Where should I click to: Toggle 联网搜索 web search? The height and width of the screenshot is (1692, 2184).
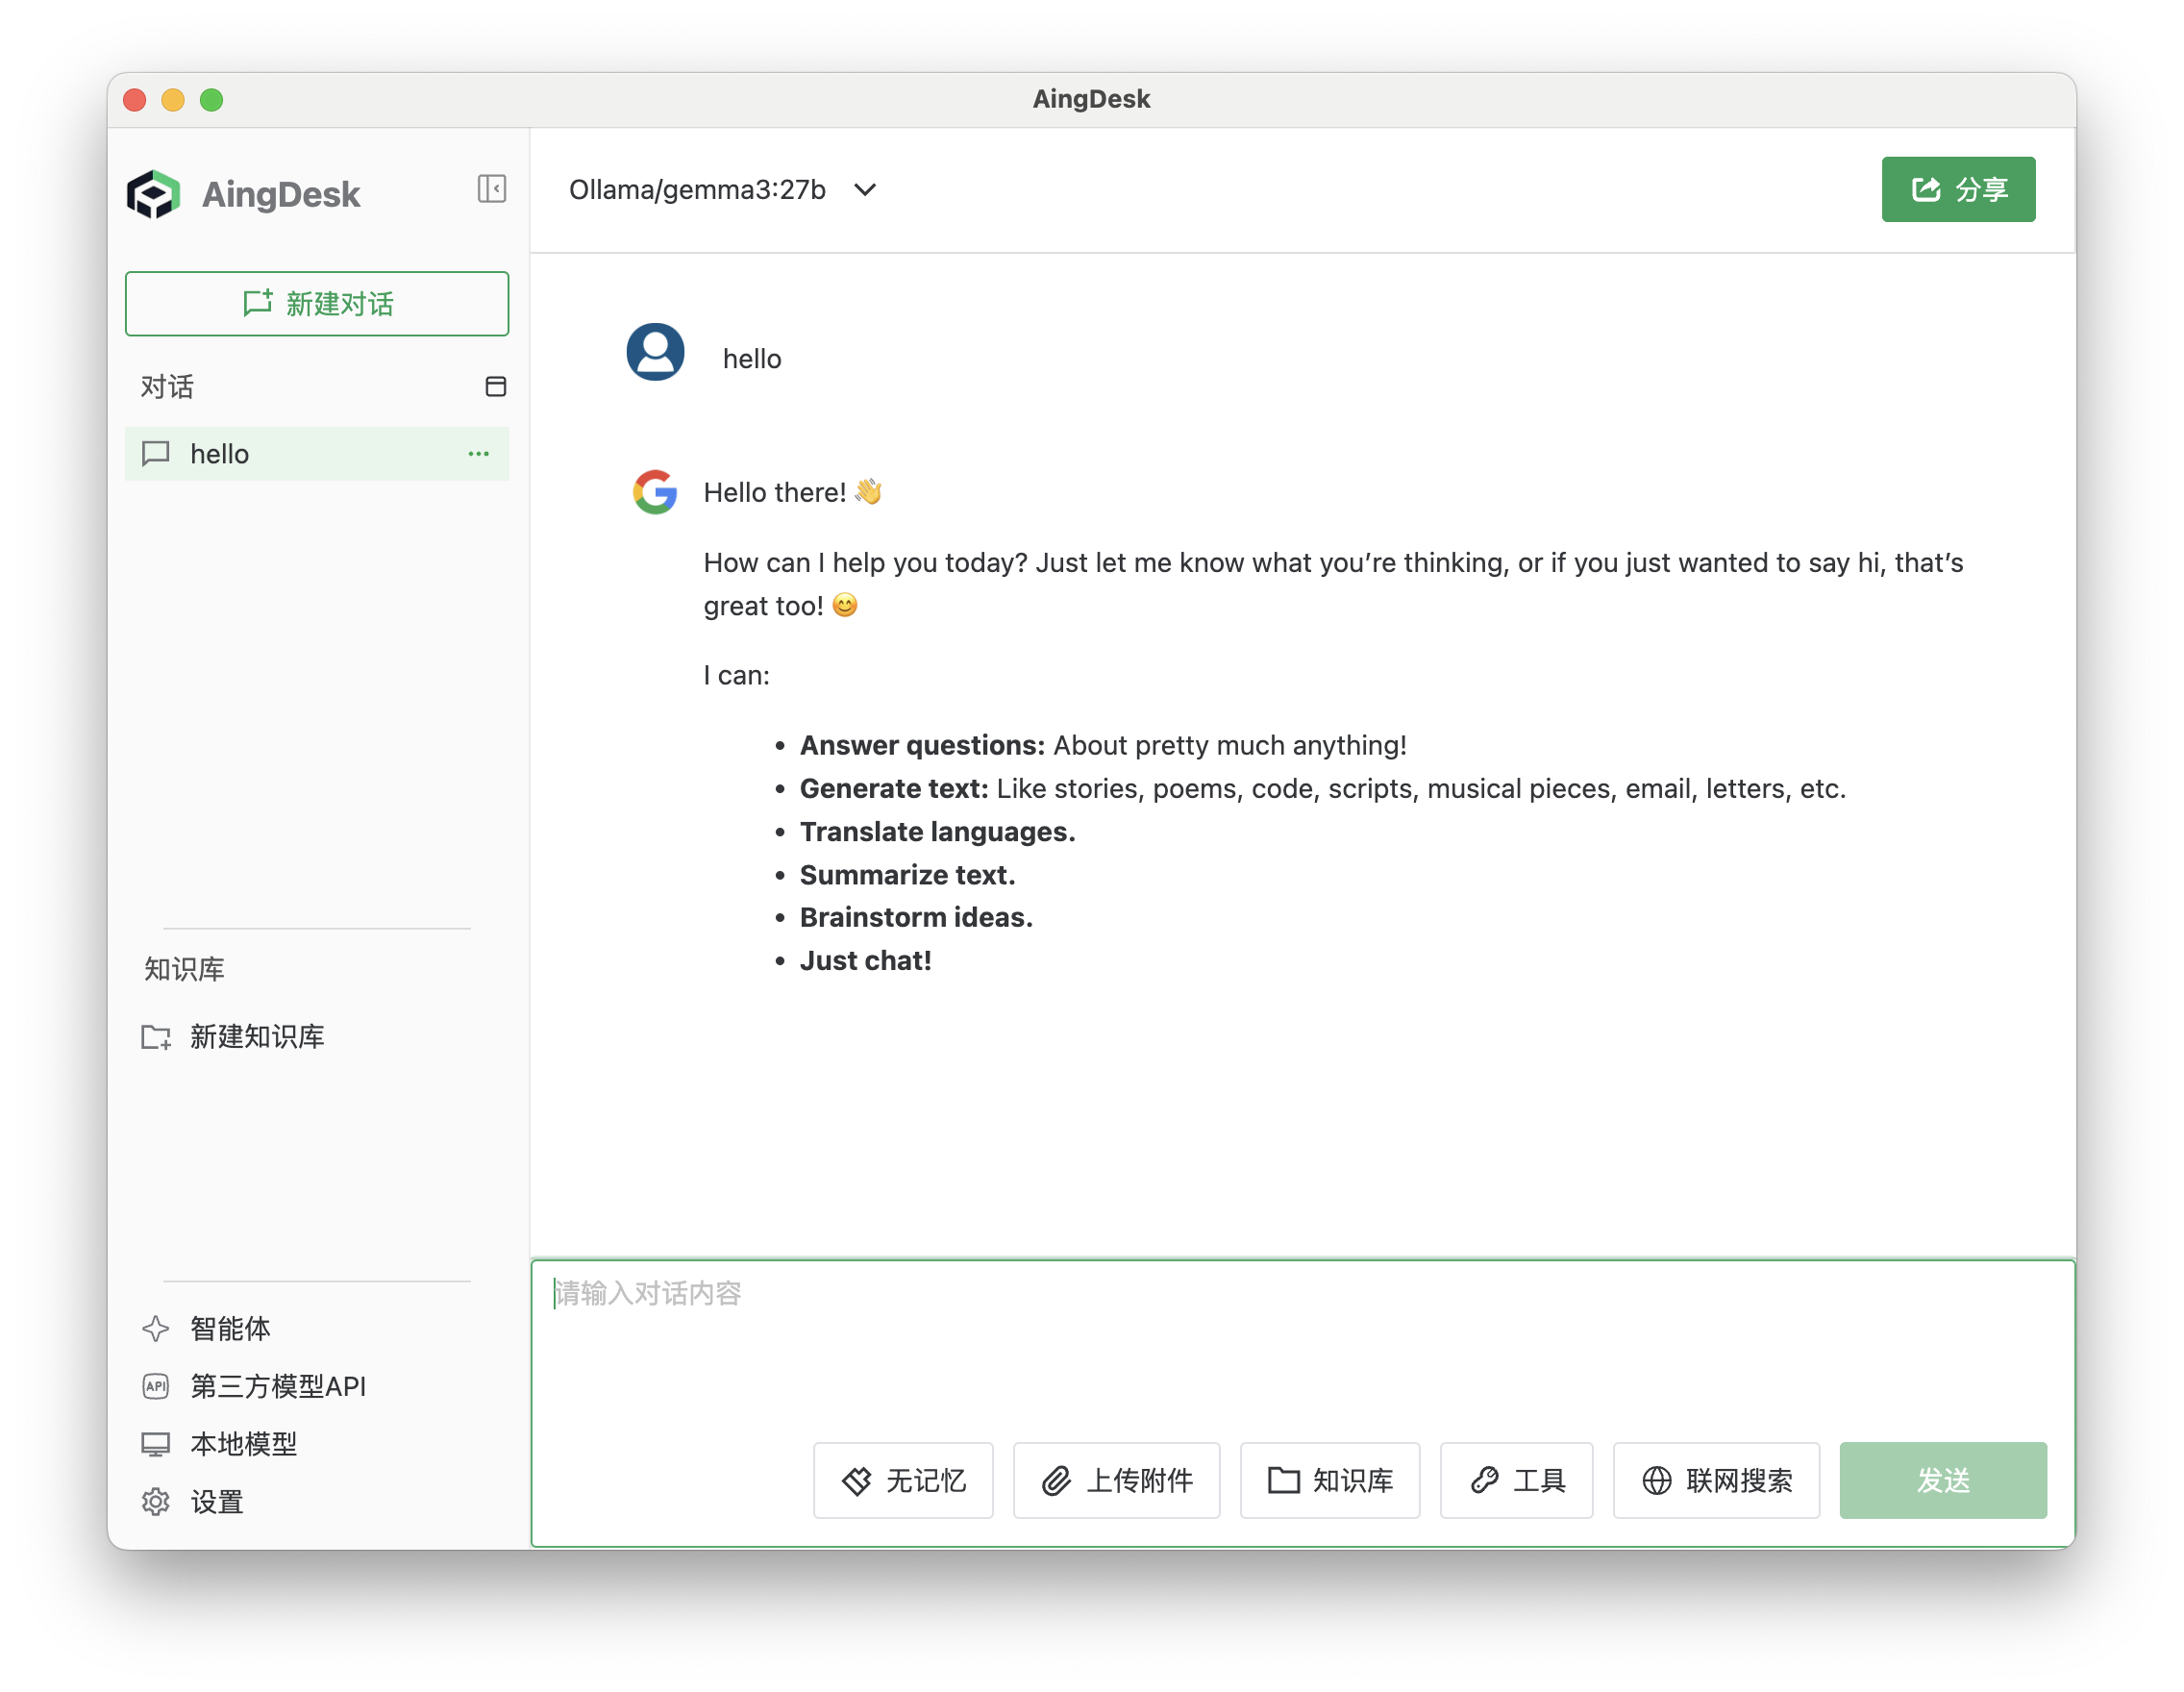click(x=1716, y=1480)
